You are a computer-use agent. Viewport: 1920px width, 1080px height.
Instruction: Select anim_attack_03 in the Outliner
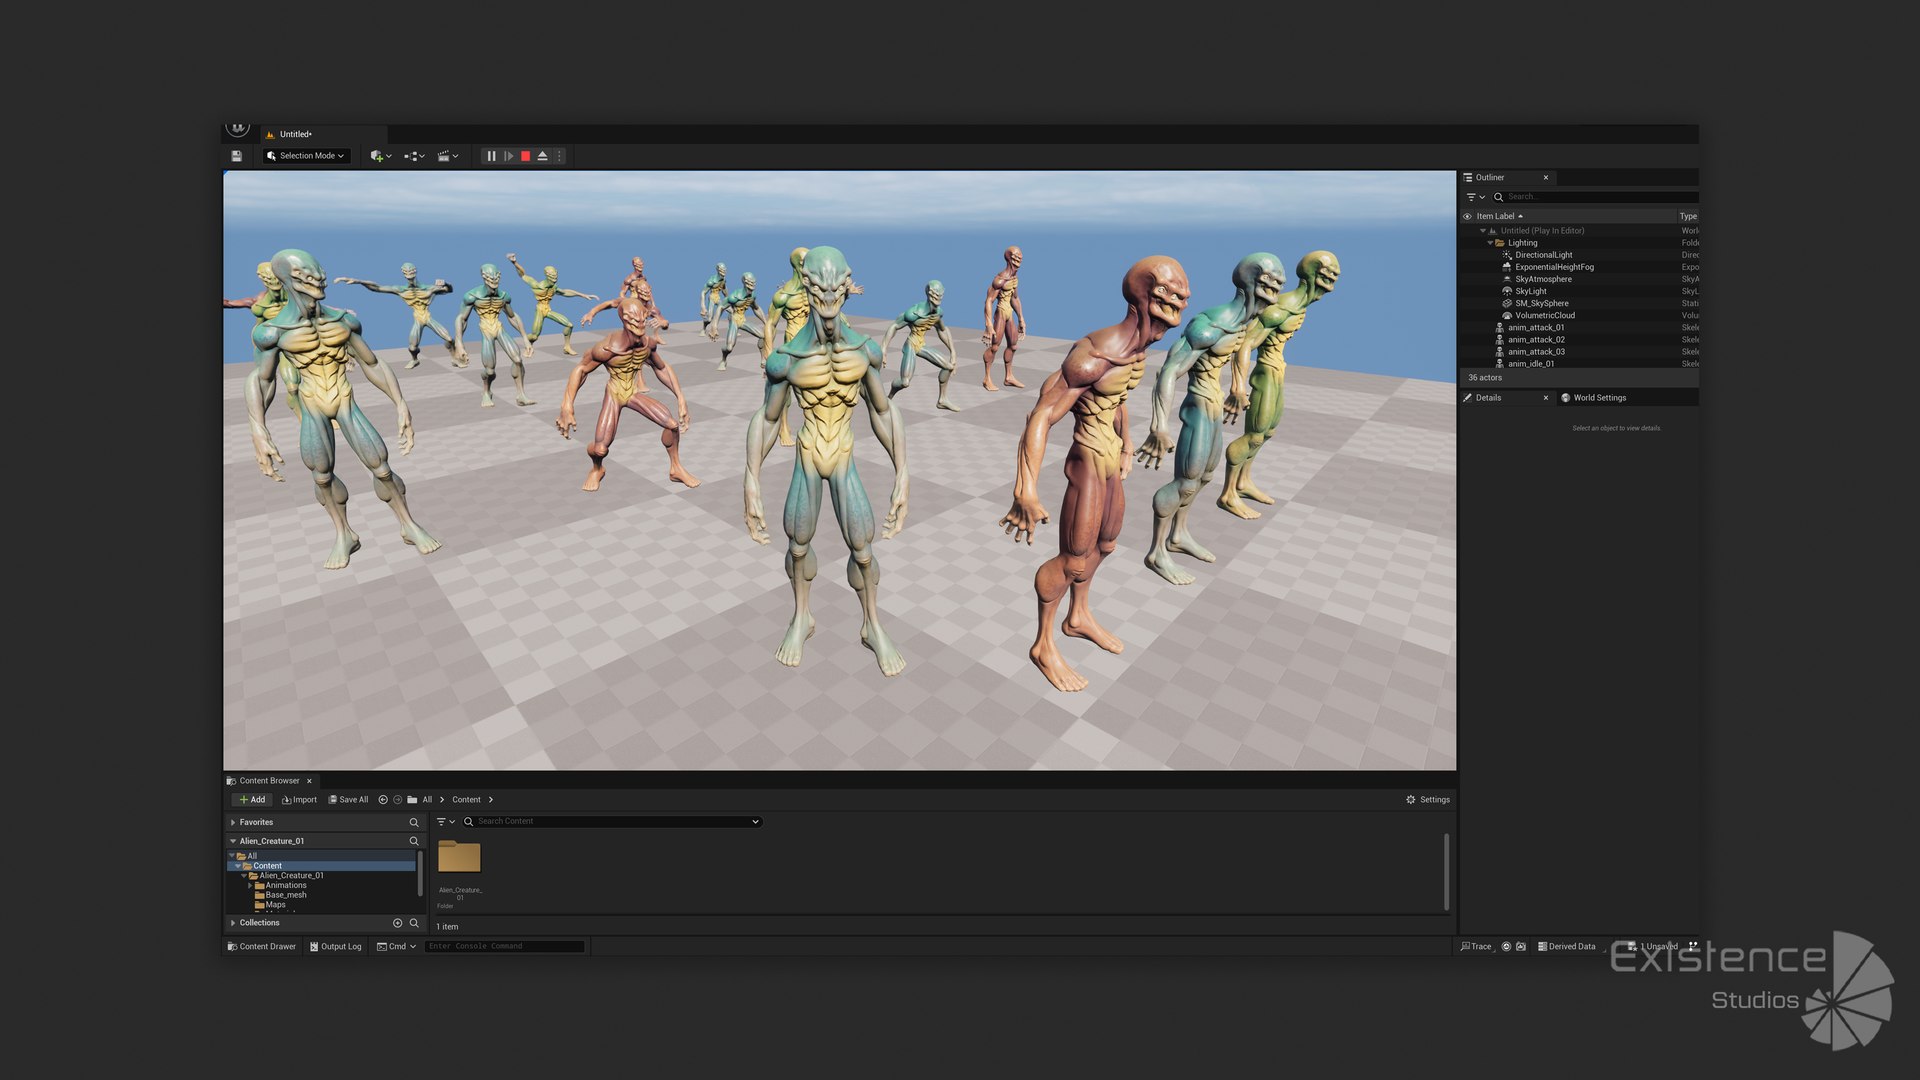point(1536,352)
